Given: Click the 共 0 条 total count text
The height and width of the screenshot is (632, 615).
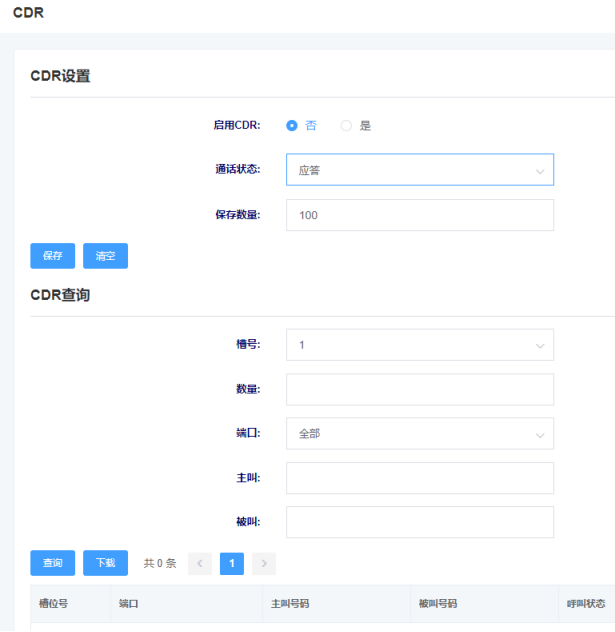Looking at the screenshot, I should coord(160,563).
